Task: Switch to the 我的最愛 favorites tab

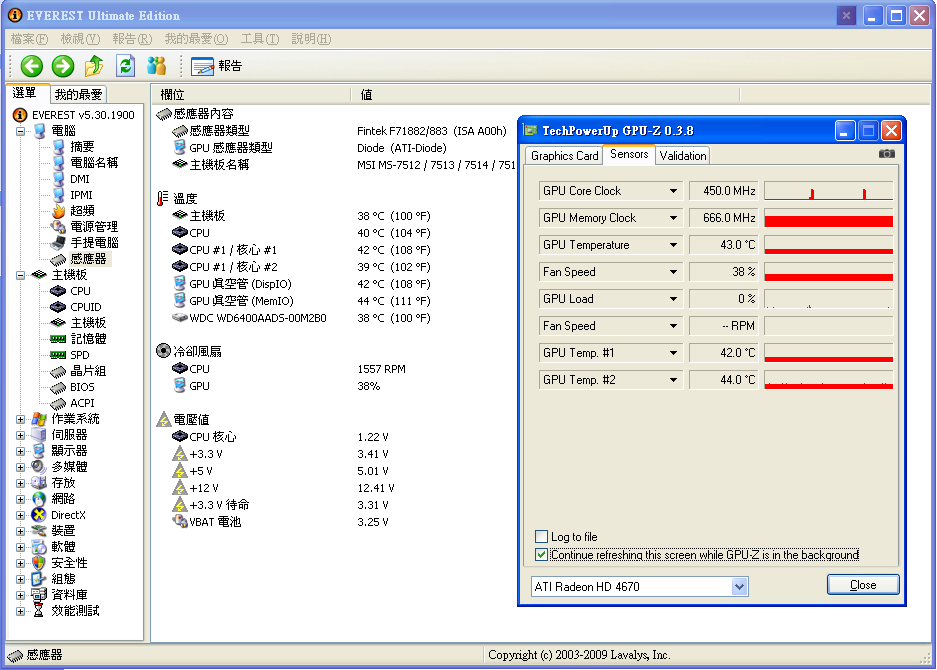Action: click(78, 94)
